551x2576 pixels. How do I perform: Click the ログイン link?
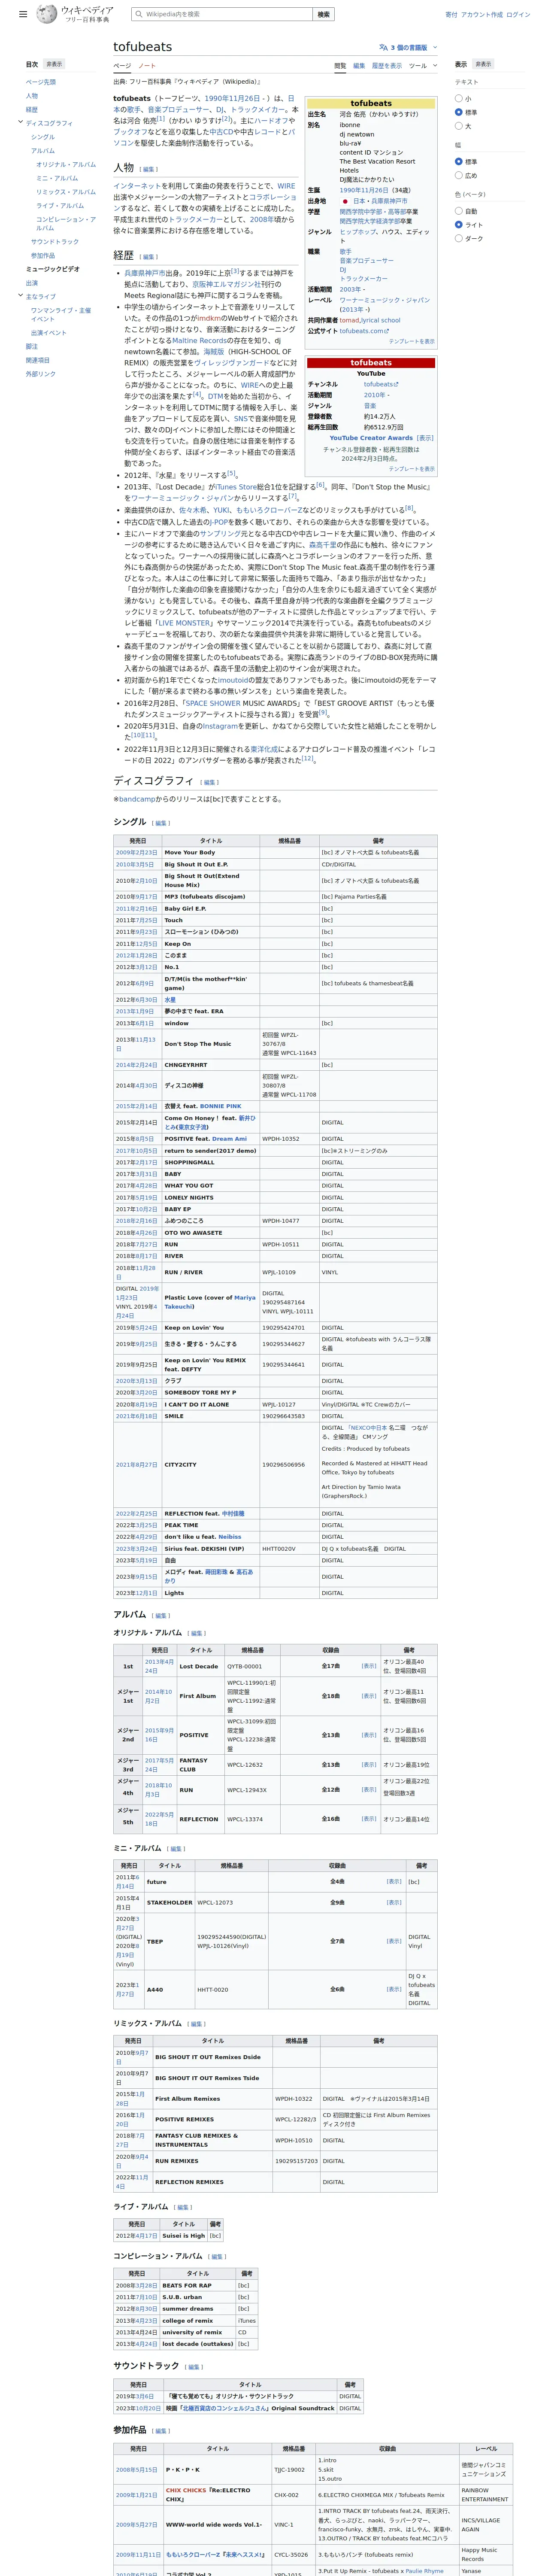[x=518, y=15]
